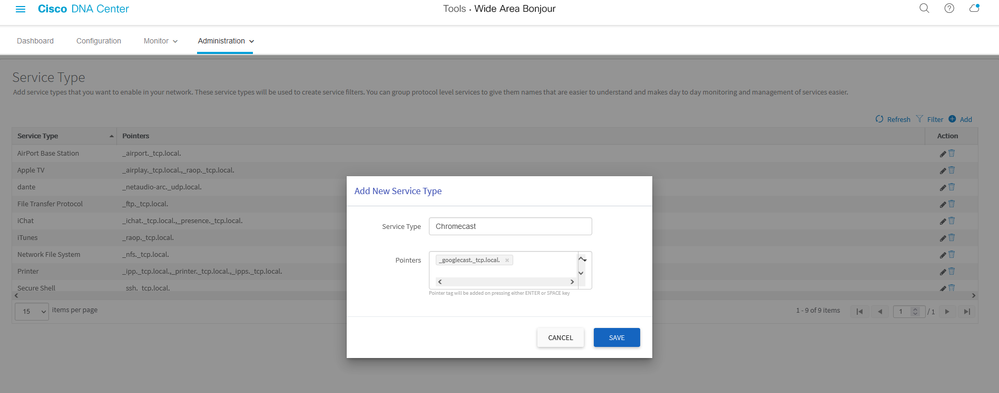Screen dimensions: 999x393
Task: Remove the _googlecast._tcp.local. pointer tag
Action: pyautogui.click(x=507, y=261)
